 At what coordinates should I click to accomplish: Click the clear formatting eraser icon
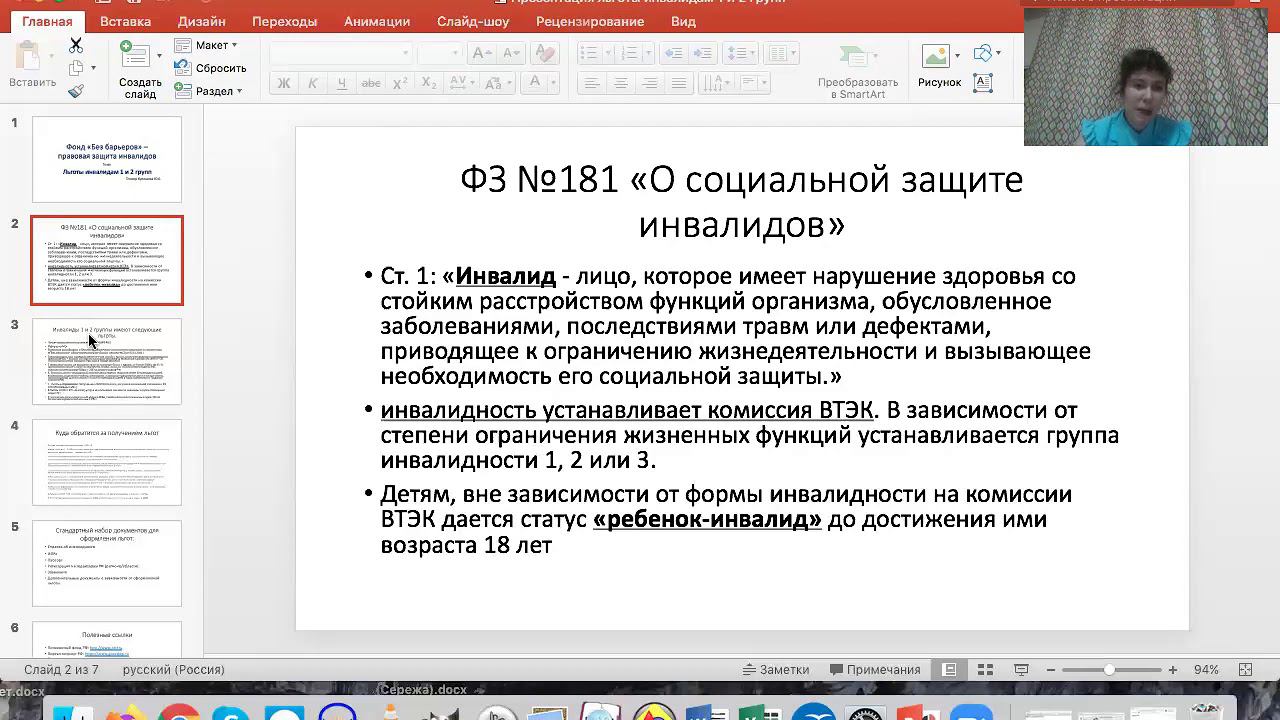pos(545,53)
